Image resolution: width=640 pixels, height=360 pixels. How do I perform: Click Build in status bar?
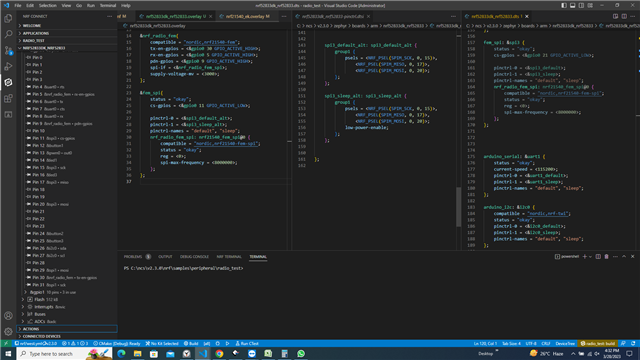click(191, 344)
